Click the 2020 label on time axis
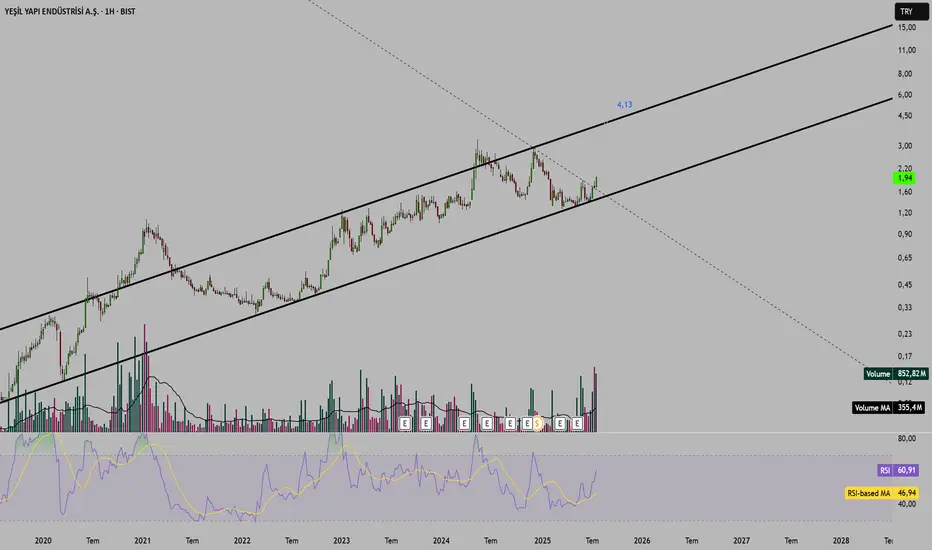 tap(43, 540)
